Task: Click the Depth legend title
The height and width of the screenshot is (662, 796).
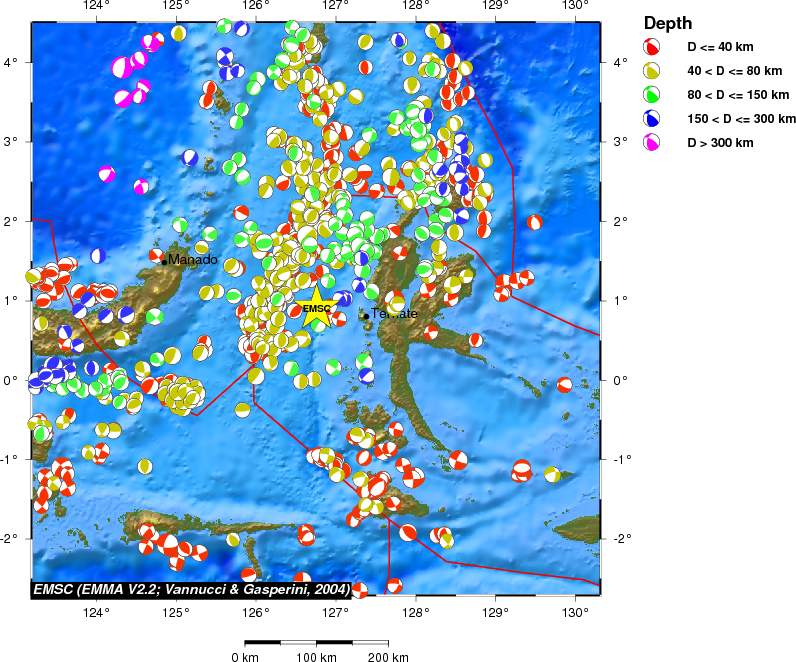Action: pyautogui.click(x=666, y=23)
